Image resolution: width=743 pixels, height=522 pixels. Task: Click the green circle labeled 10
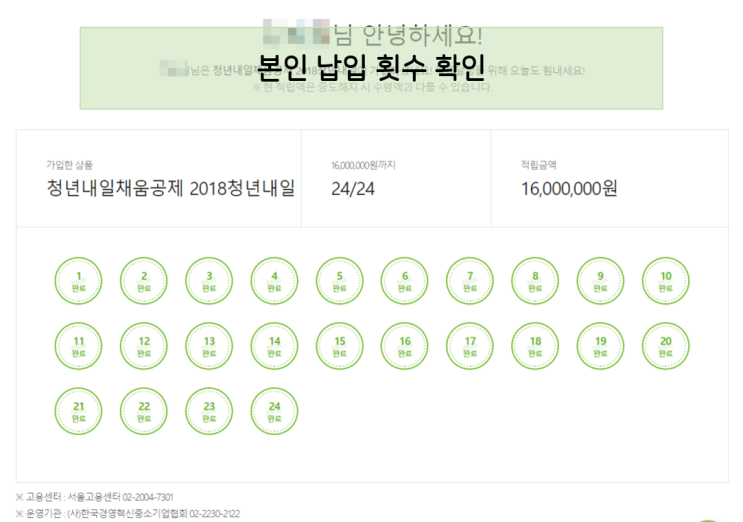pos(666,281)
